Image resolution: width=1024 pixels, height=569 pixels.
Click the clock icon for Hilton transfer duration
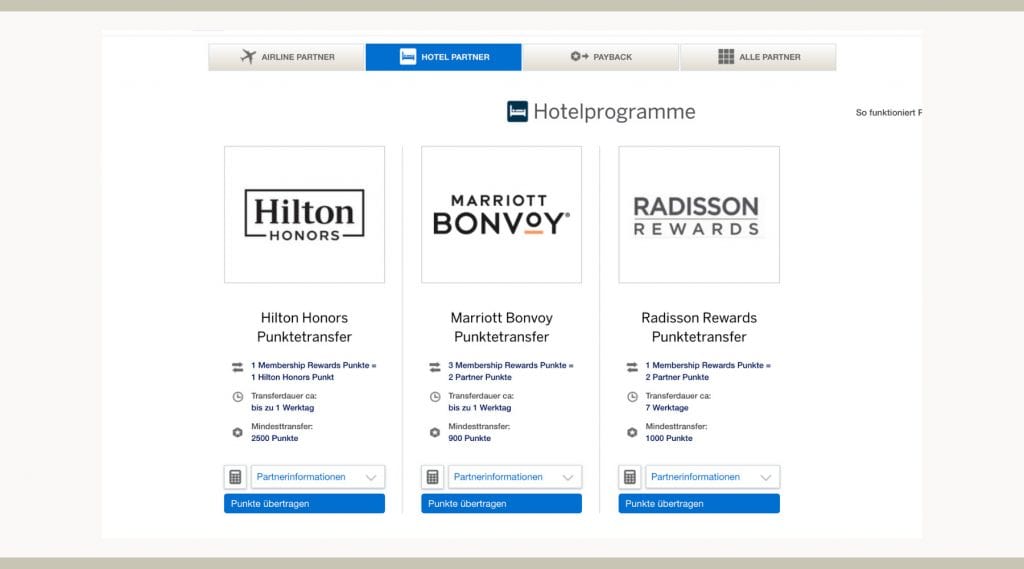click(x=238, y=397)
